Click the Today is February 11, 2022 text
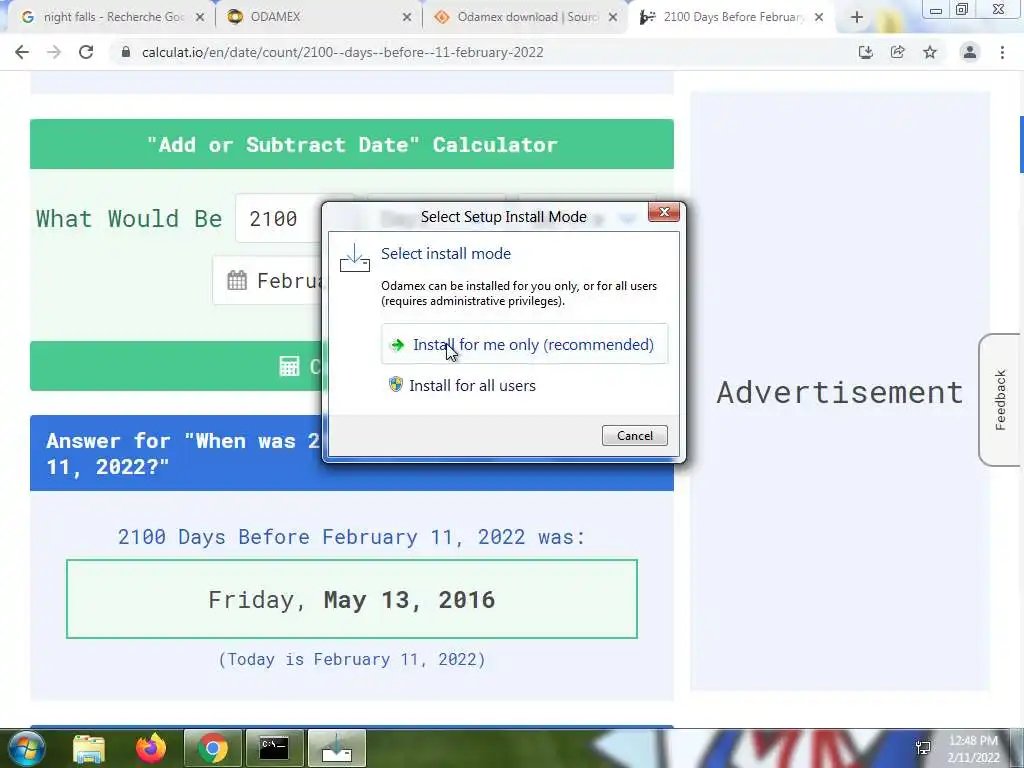1024x768 pixels. [x=352, y=659]
